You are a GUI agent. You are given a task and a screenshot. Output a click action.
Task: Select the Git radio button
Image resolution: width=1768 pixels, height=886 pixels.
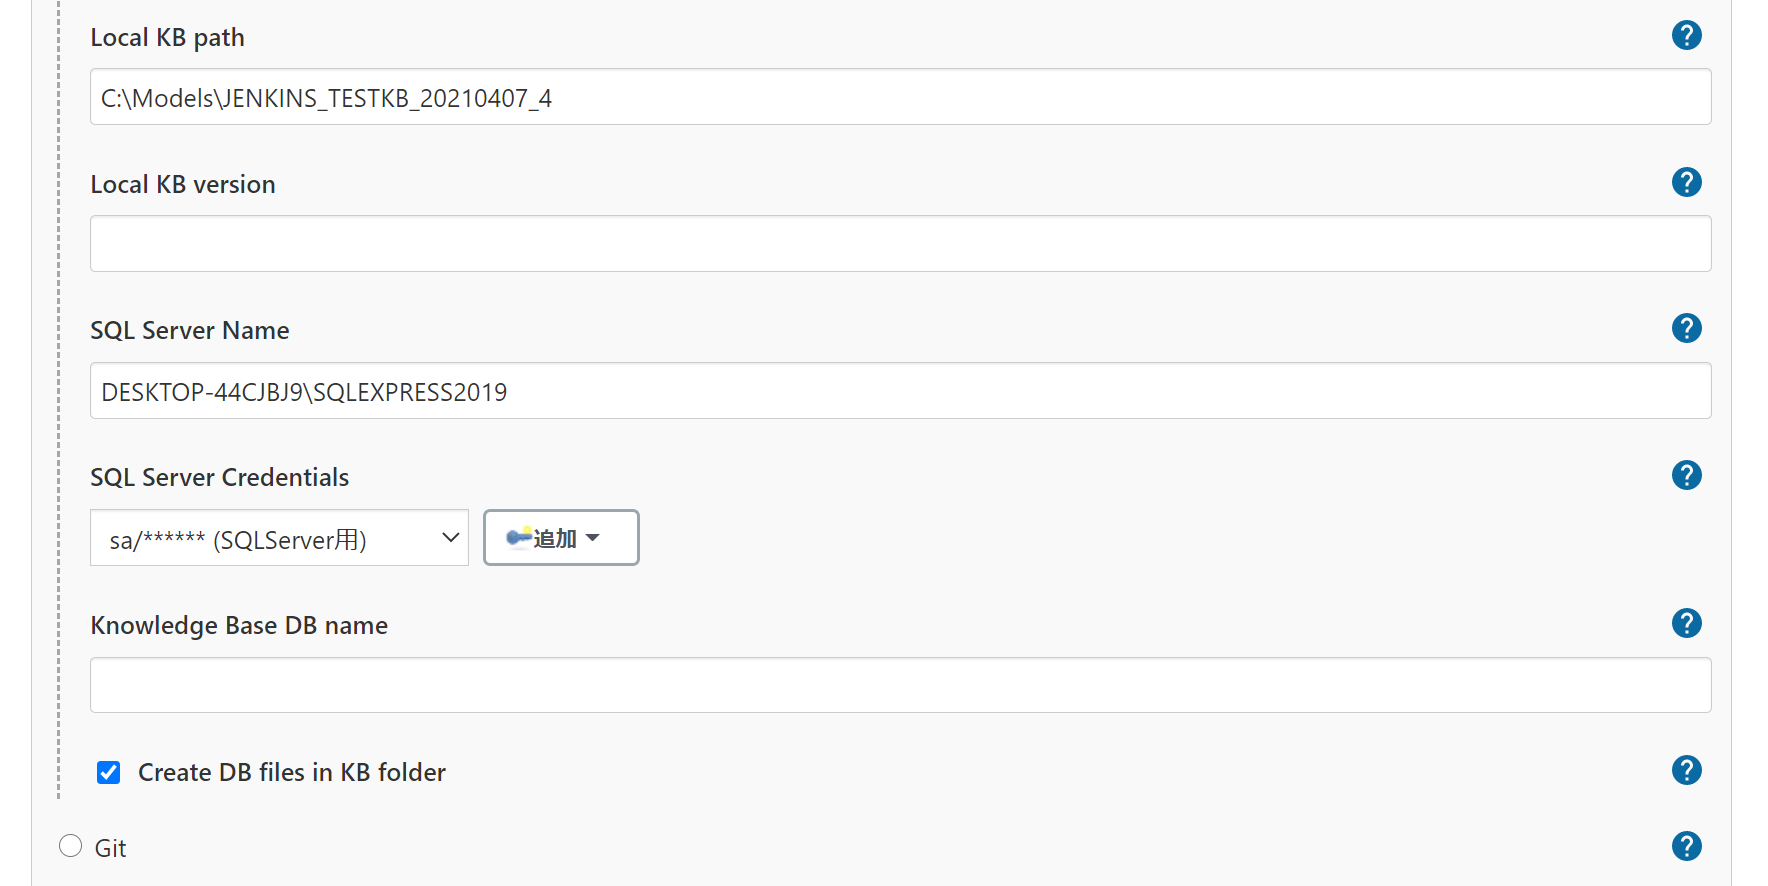coord(70,846)
